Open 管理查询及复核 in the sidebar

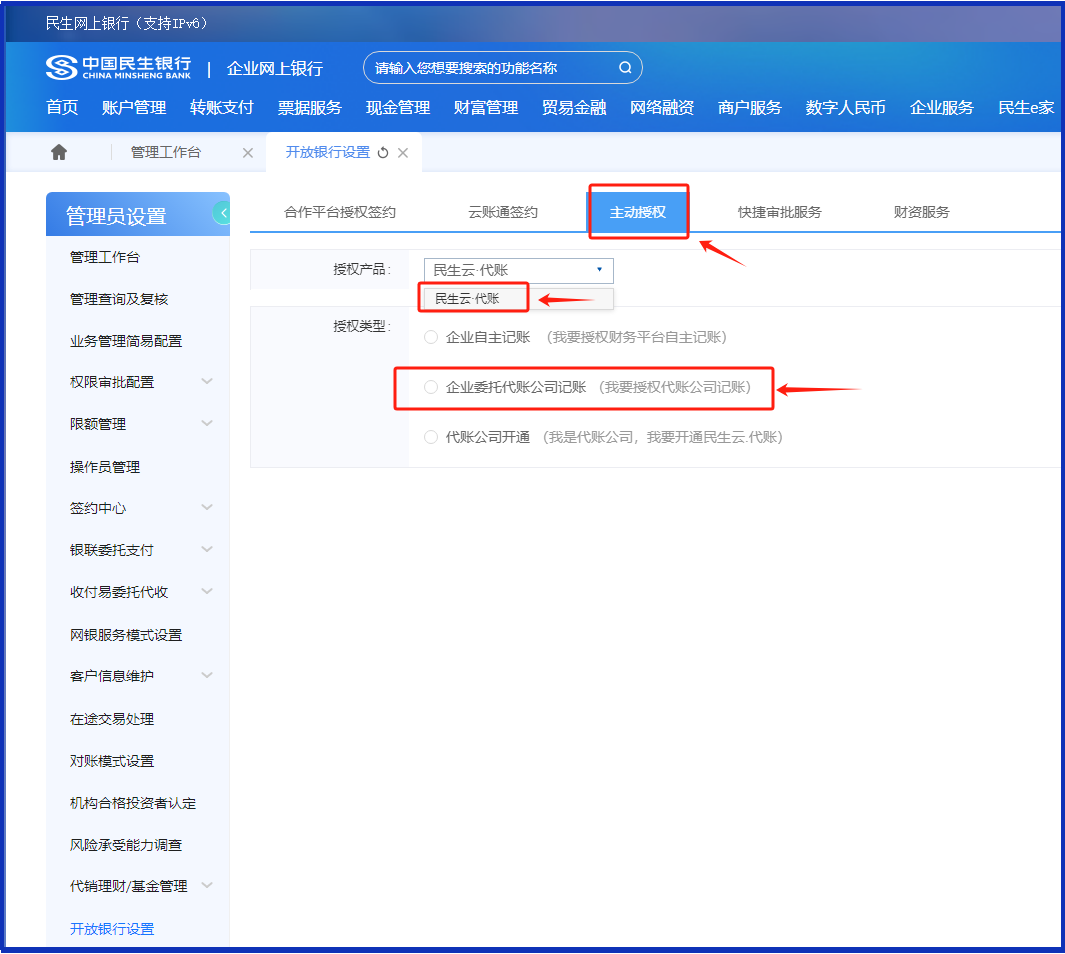(x=119, y=299)
